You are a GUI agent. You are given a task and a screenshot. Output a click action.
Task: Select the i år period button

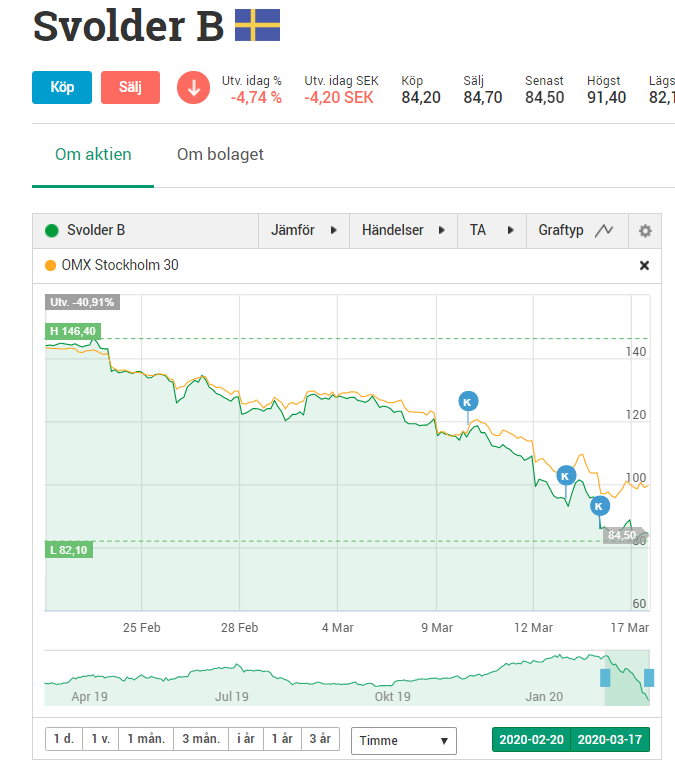246,739
